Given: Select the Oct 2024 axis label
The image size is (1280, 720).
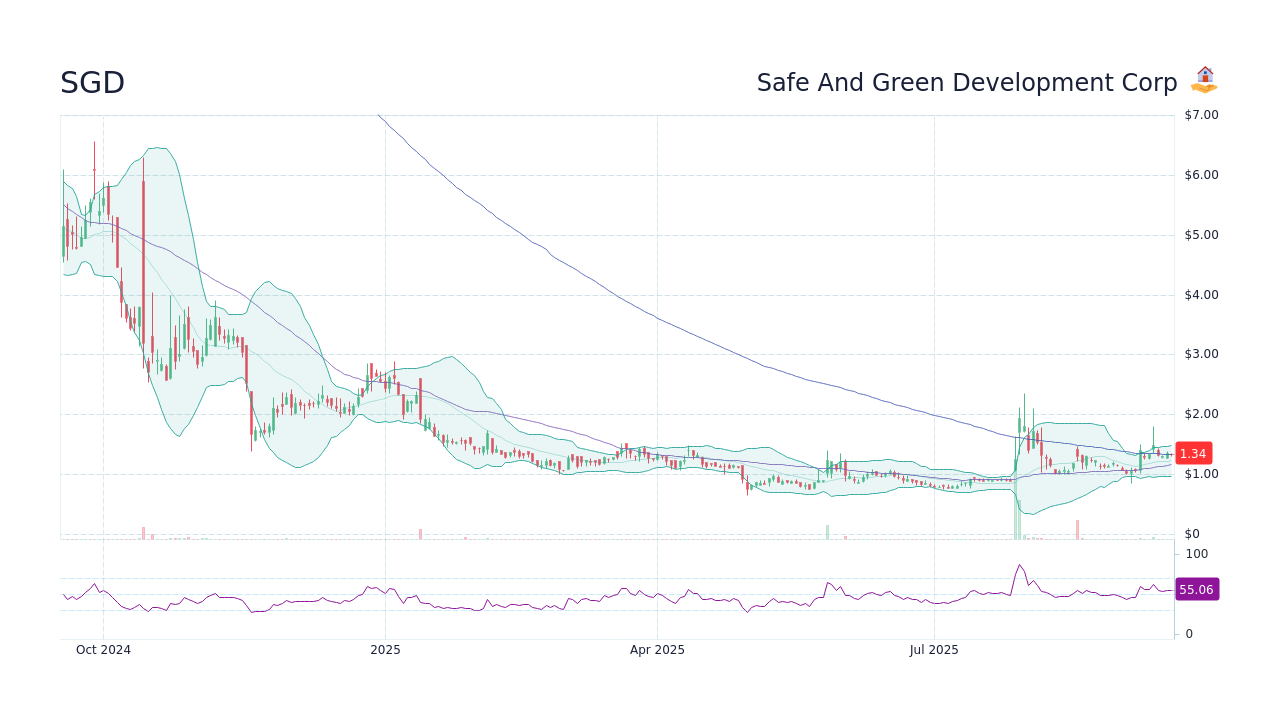Looking at the screenshot, I should click(x=103, y=649).
